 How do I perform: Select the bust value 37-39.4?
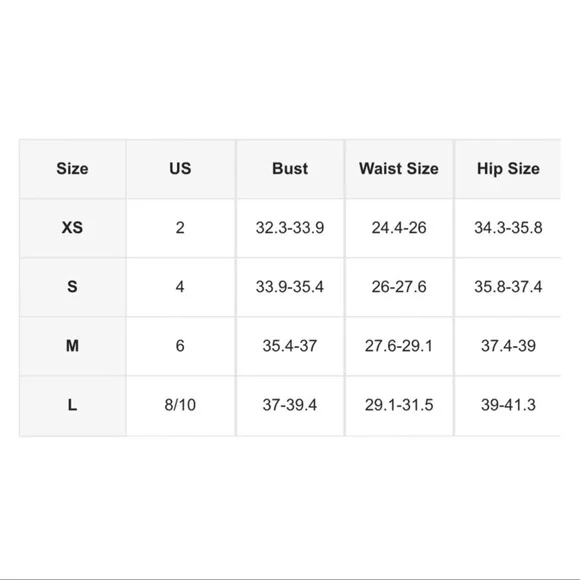pyautogui.click(x=290, y=405)
